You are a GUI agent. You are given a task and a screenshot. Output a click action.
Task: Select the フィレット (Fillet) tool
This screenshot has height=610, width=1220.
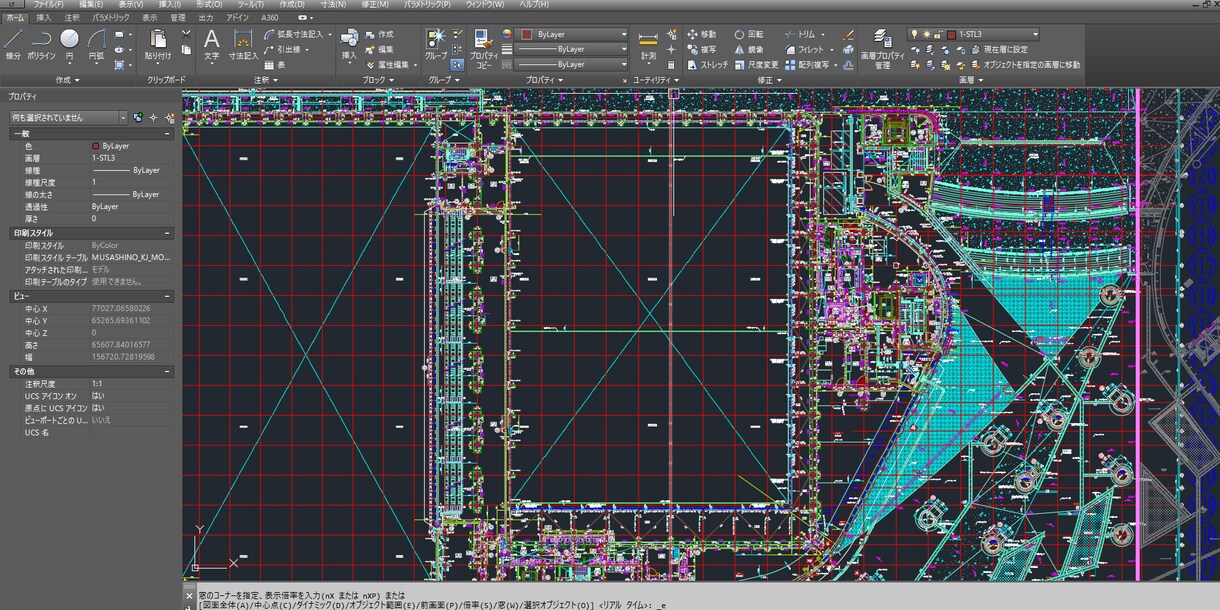pos(804,49)
